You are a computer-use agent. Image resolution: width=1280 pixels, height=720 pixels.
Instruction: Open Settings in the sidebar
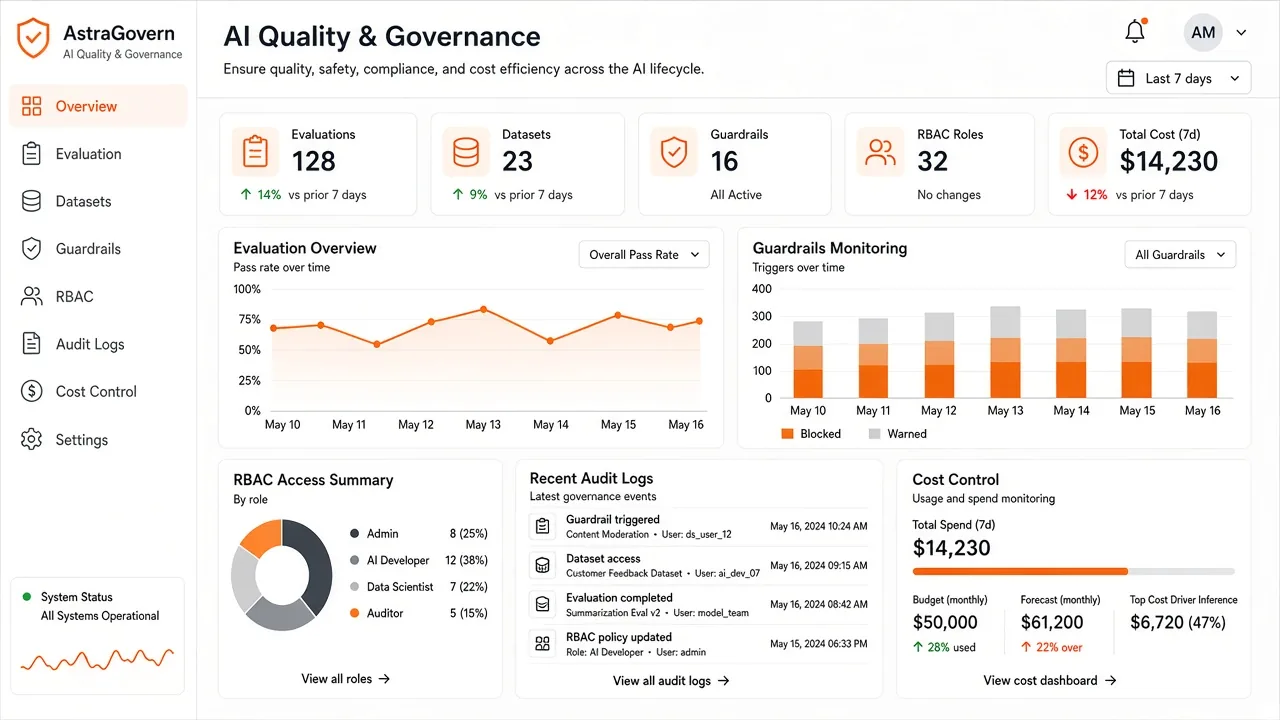pos(98,439)
